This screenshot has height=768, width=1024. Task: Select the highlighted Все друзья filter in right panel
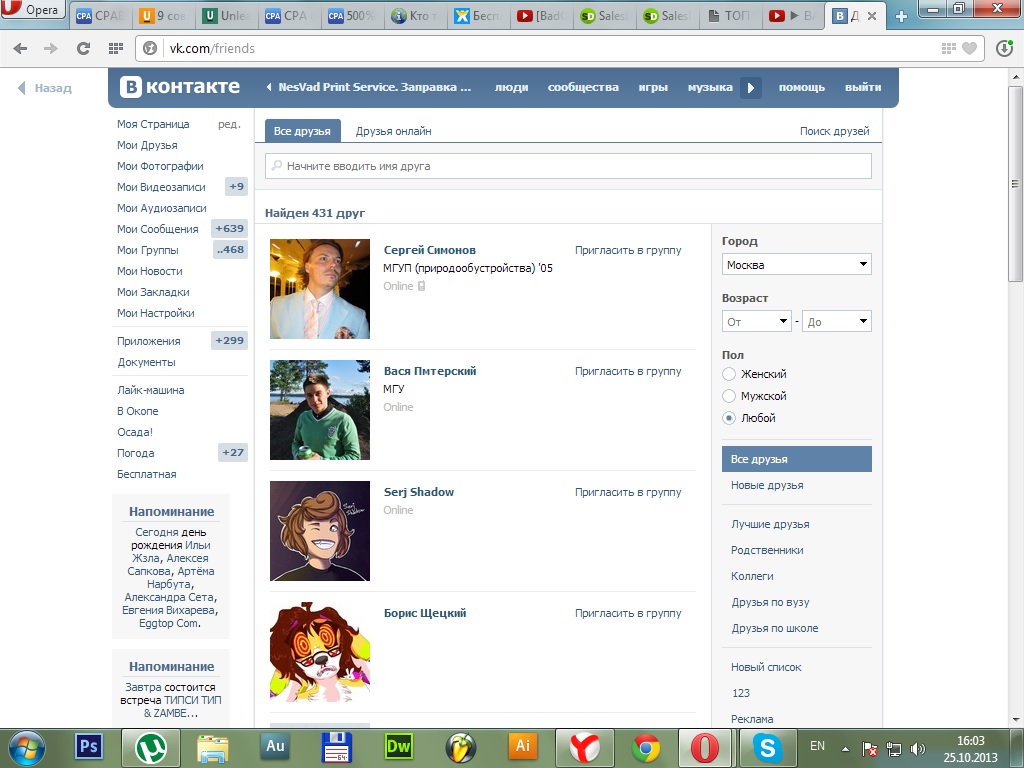(797, 459)
